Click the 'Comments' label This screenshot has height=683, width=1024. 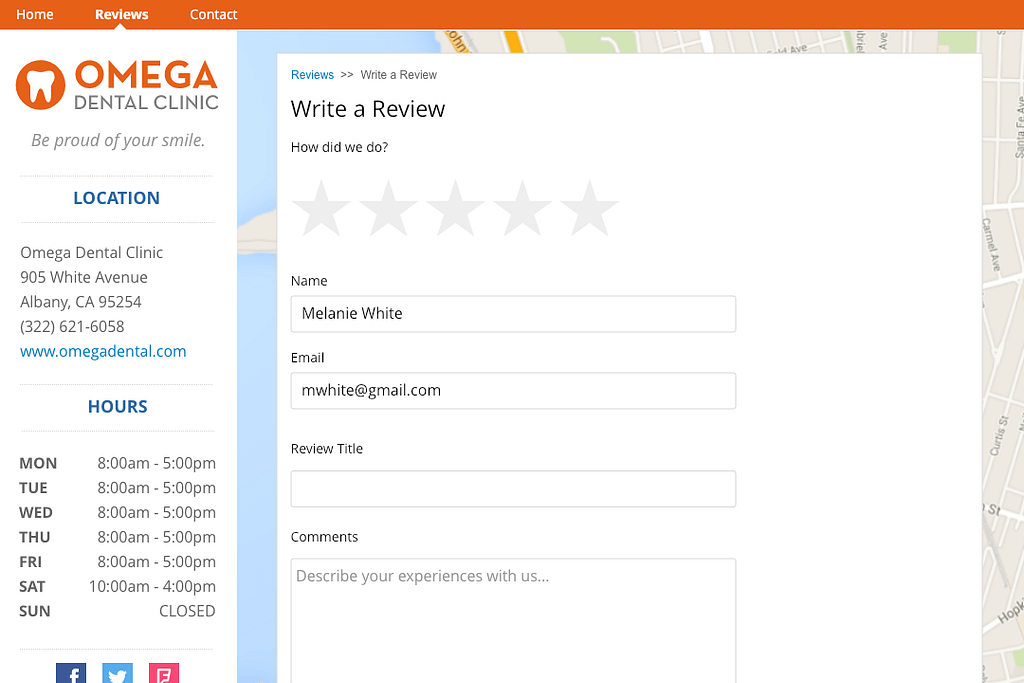pos(325,537)
